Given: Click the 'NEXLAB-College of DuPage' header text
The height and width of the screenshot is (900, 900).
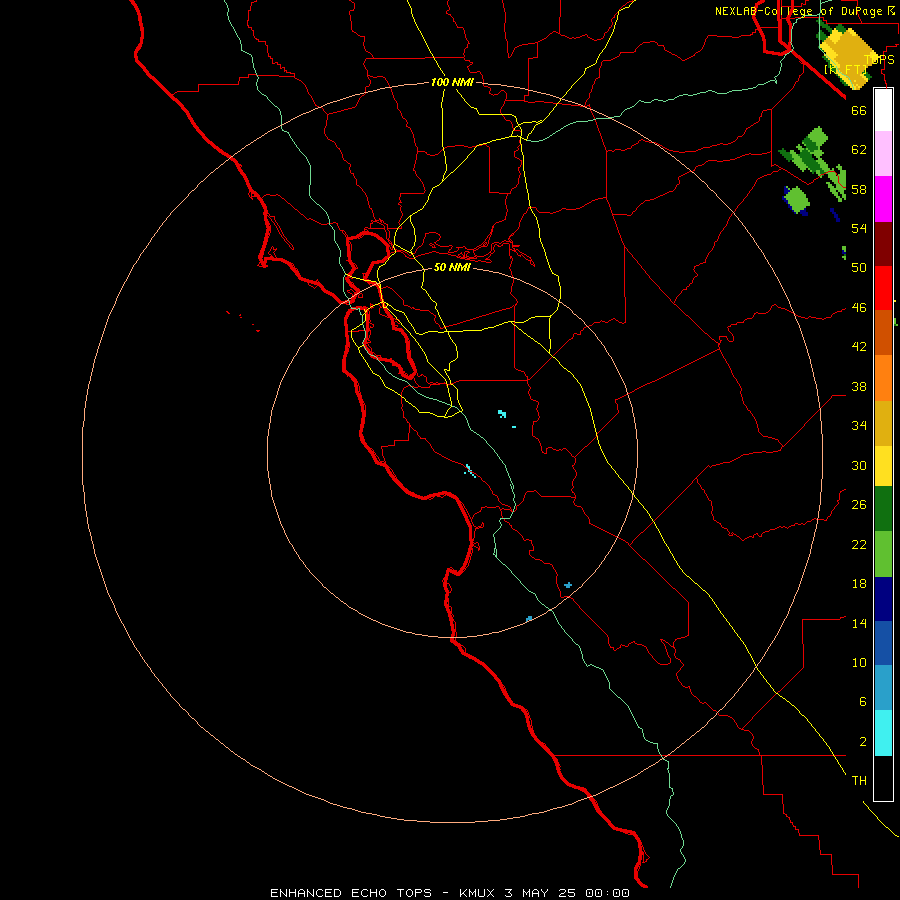Looking at the screenshot, I should click(800, 11).
